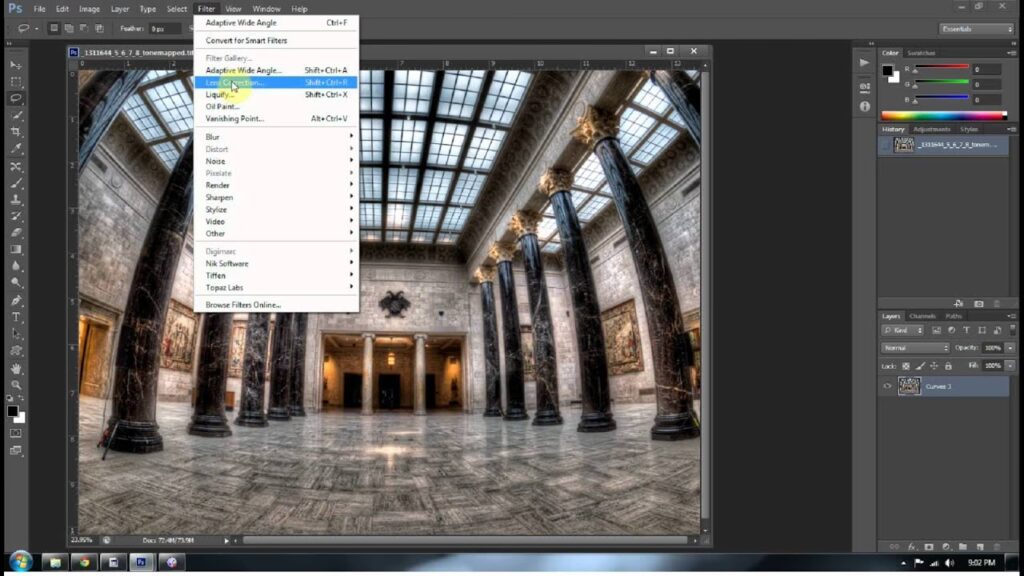Select the Type tool in the toolbar
1024x576 pixels.
[x=16, y=317]
